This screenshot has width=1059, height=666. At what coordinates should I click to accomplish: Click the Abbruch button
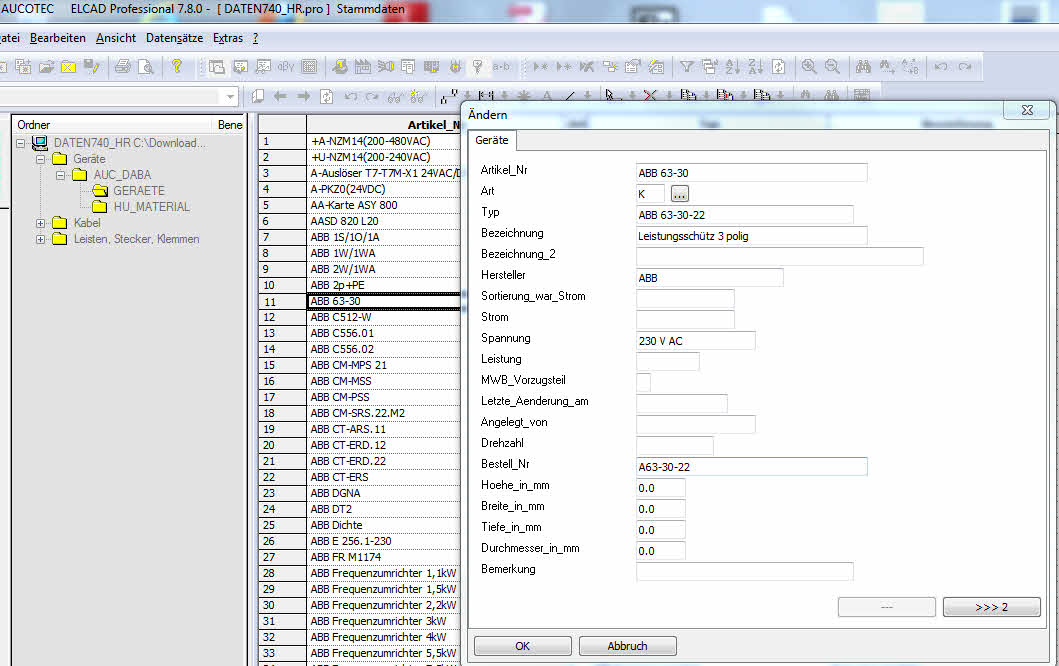(627, 646)
